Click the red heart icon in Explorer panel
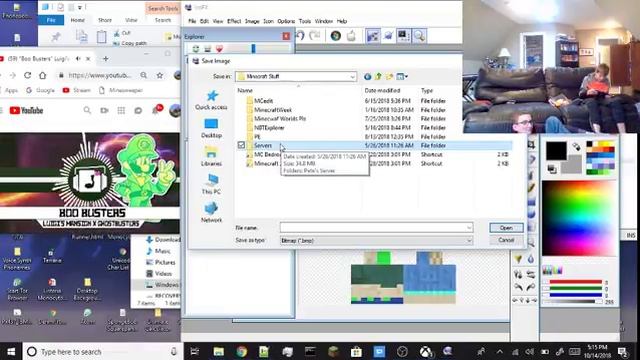The image size is (640, 360). 220,49
